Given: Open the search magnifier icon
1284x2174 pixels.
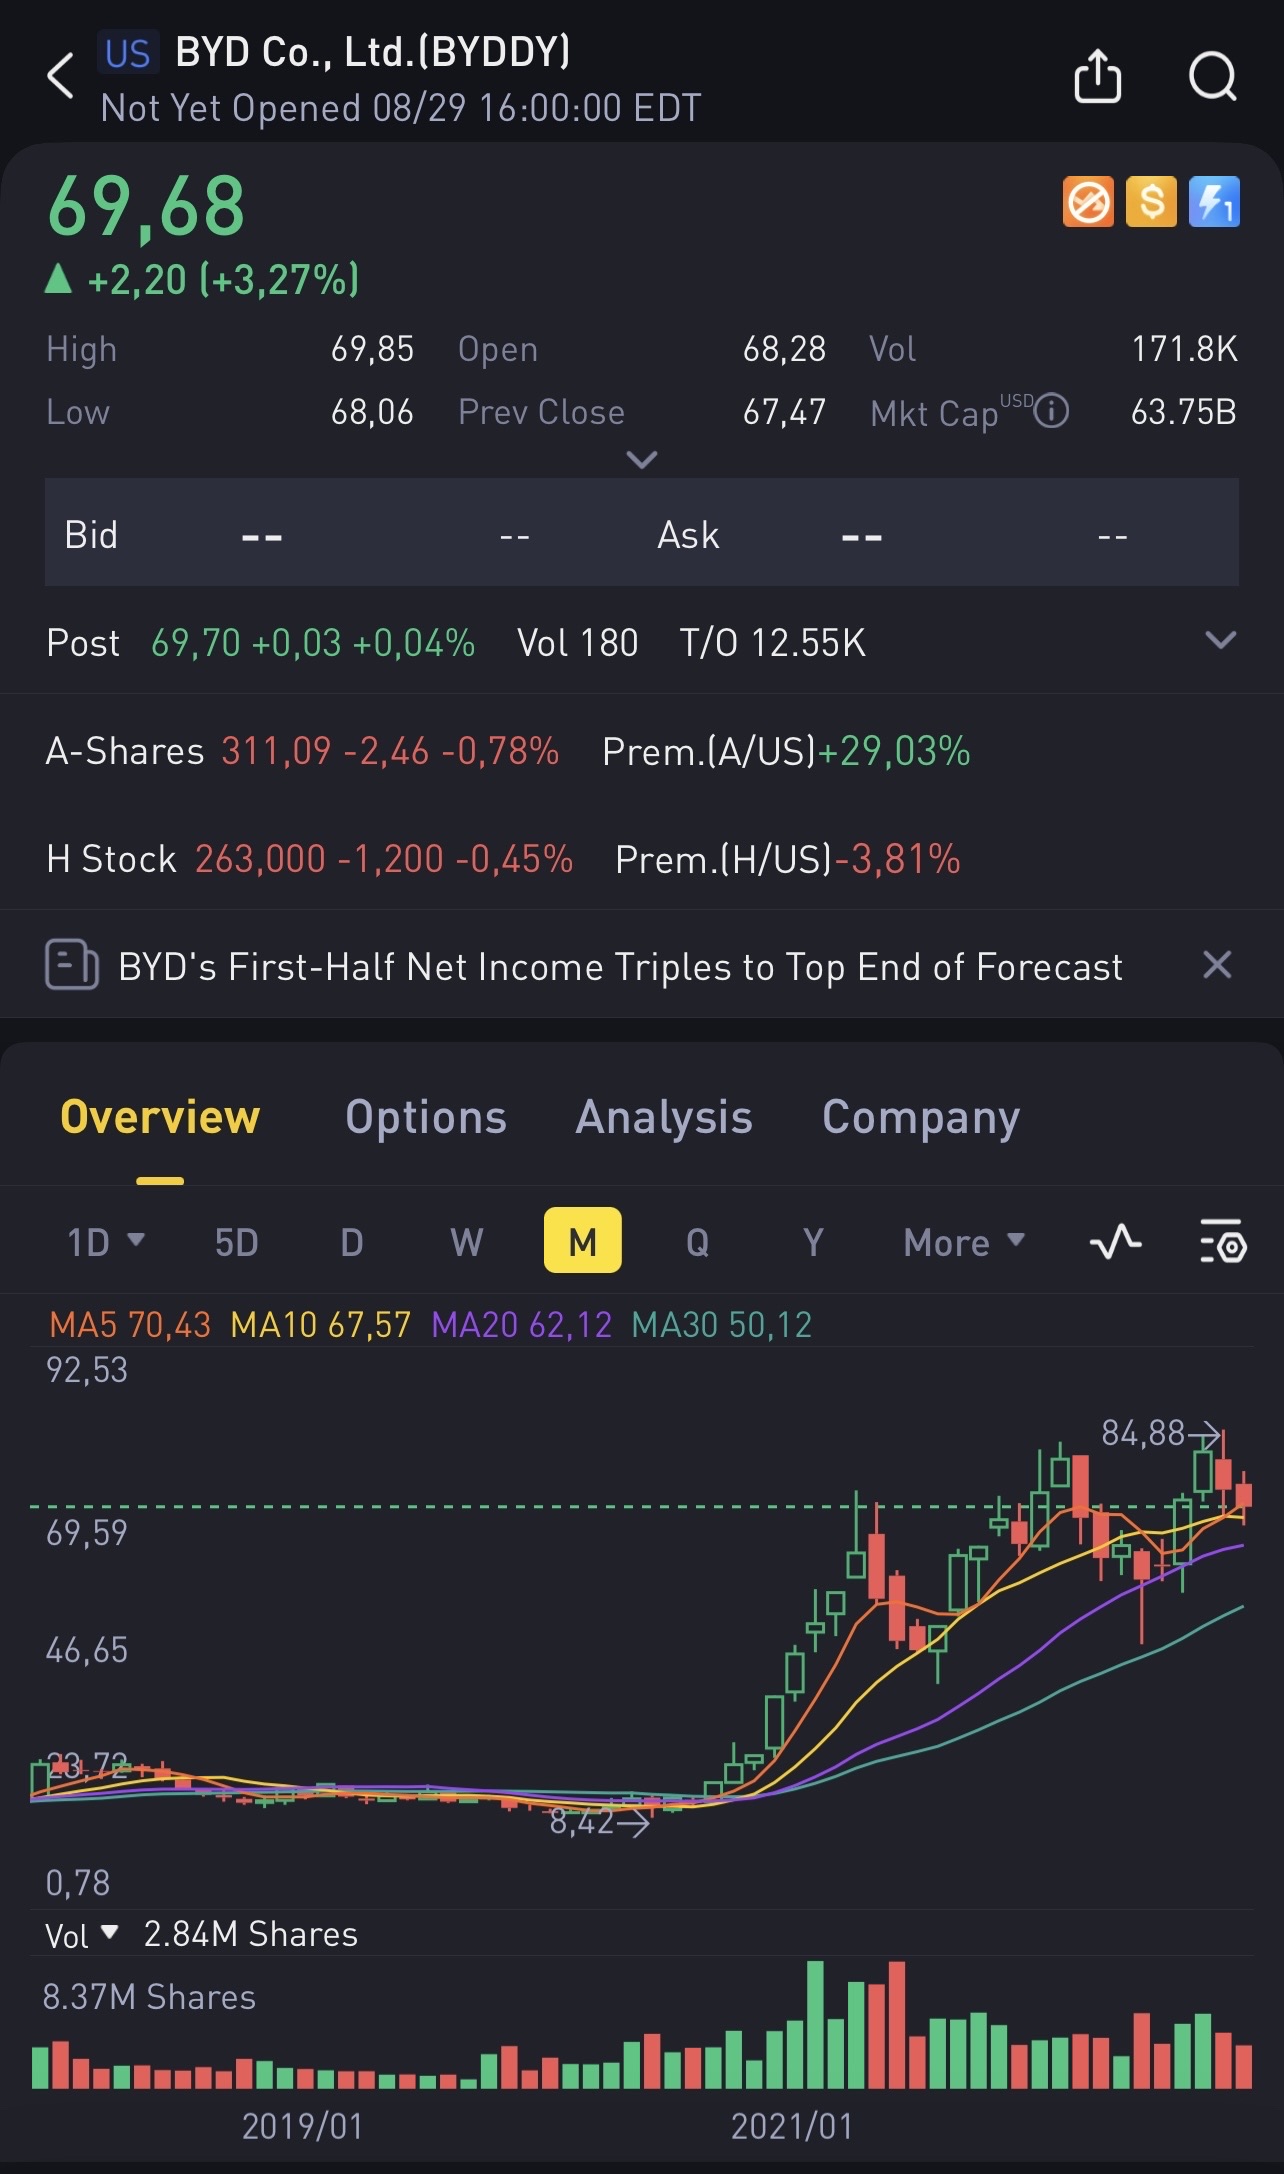Looking at the screenshot, I should click(x=1213, y=76).
